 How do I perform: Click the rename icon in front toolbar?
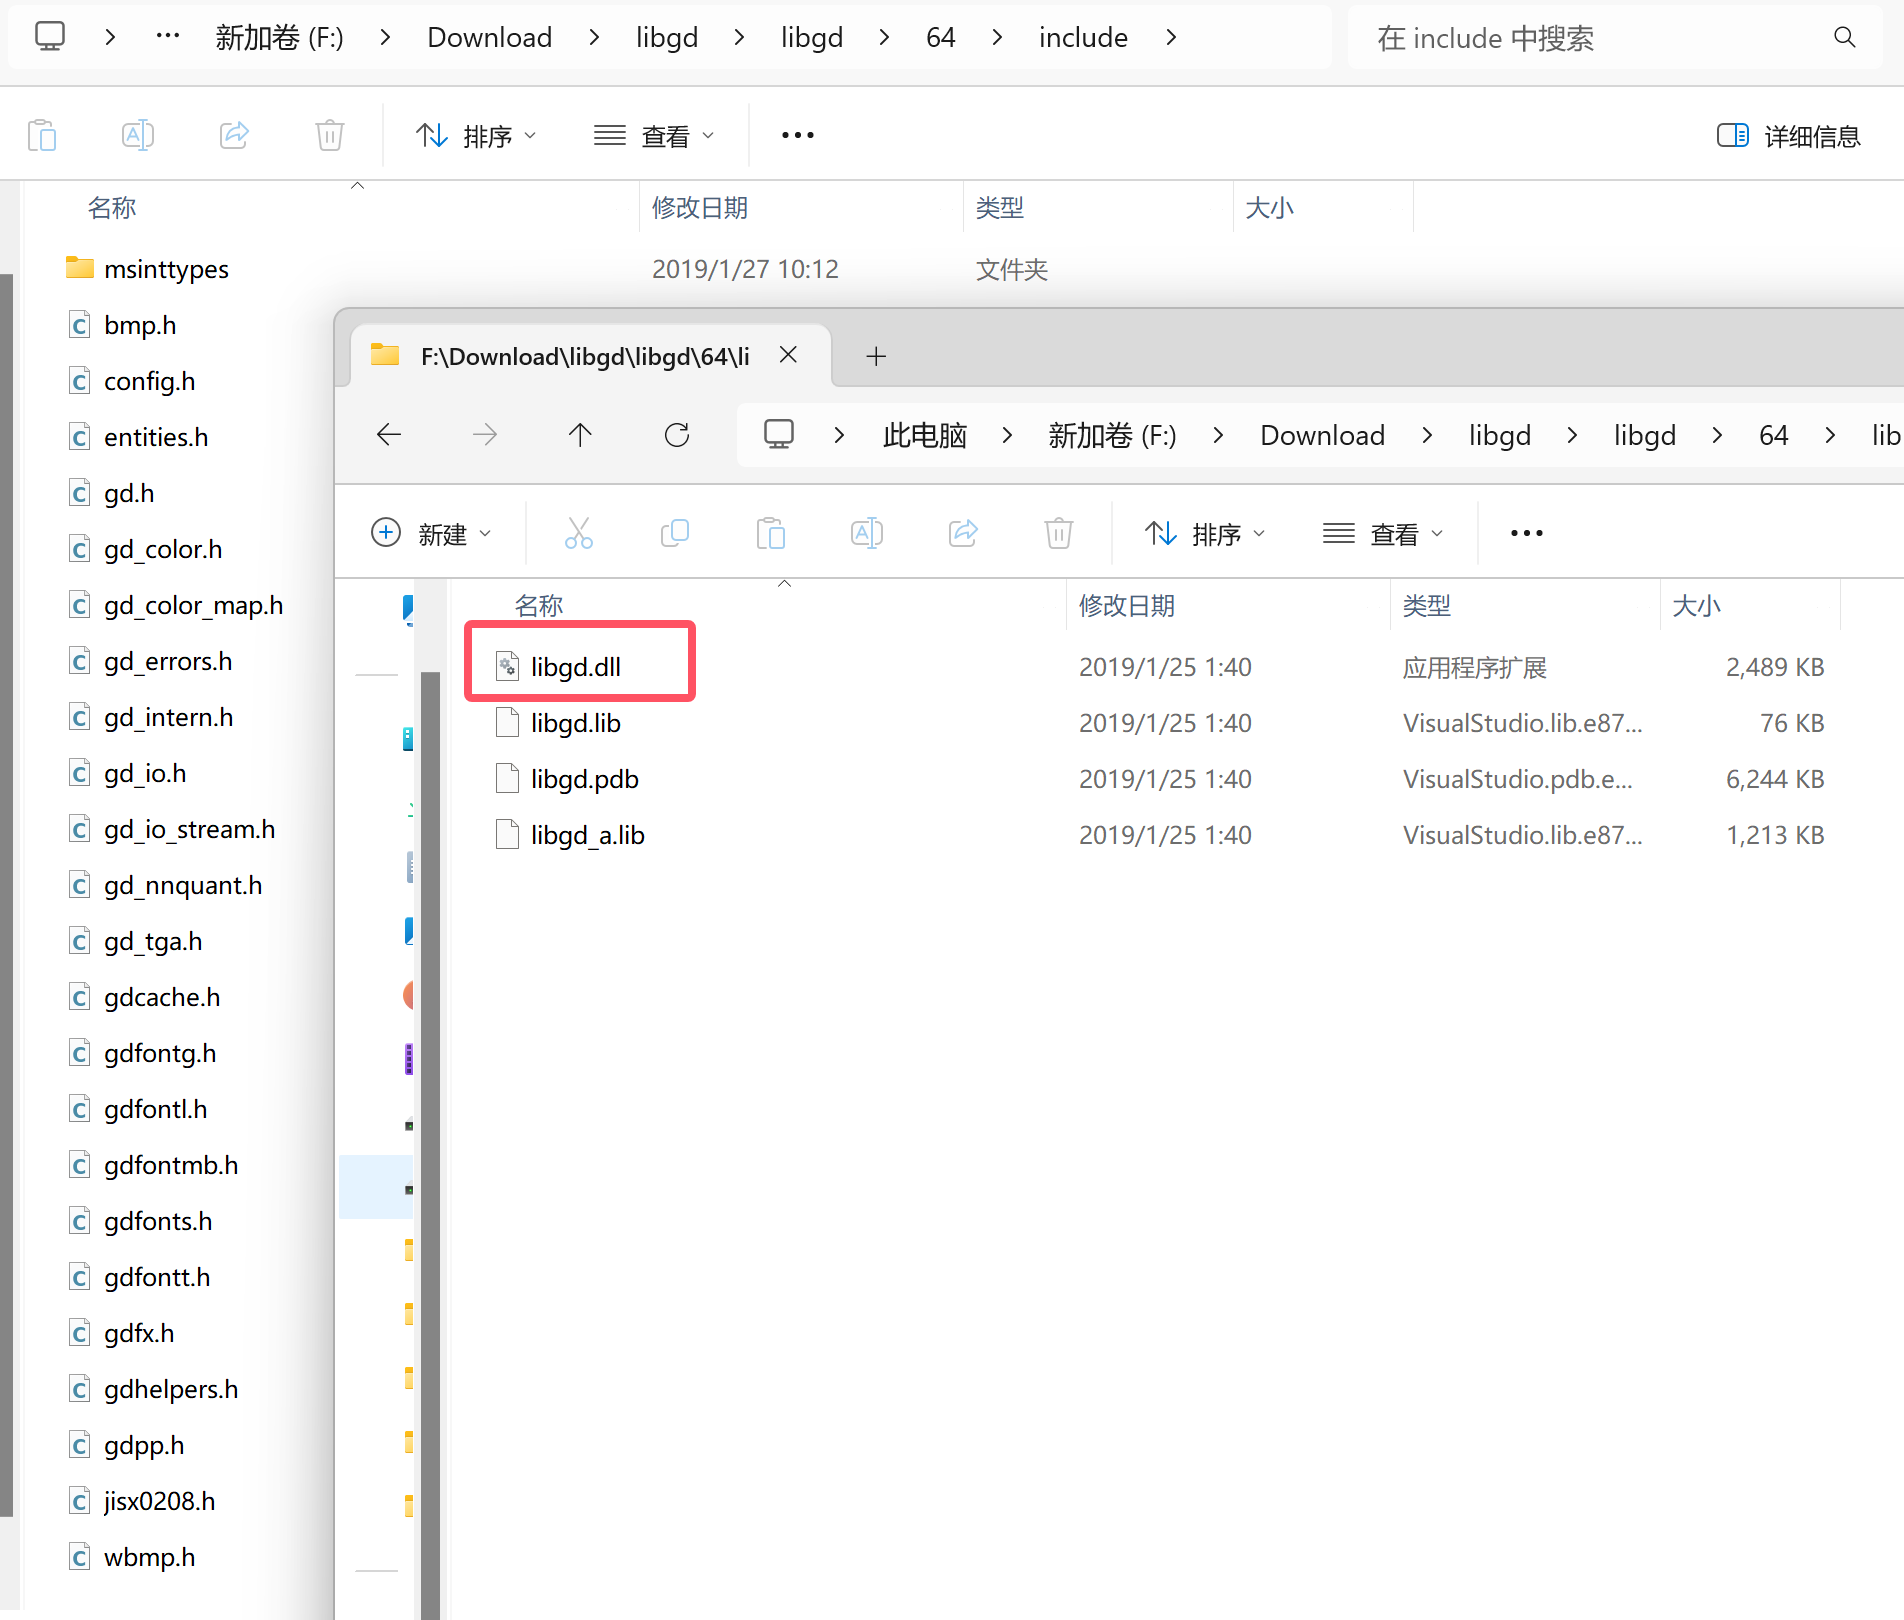pos(867,533)
